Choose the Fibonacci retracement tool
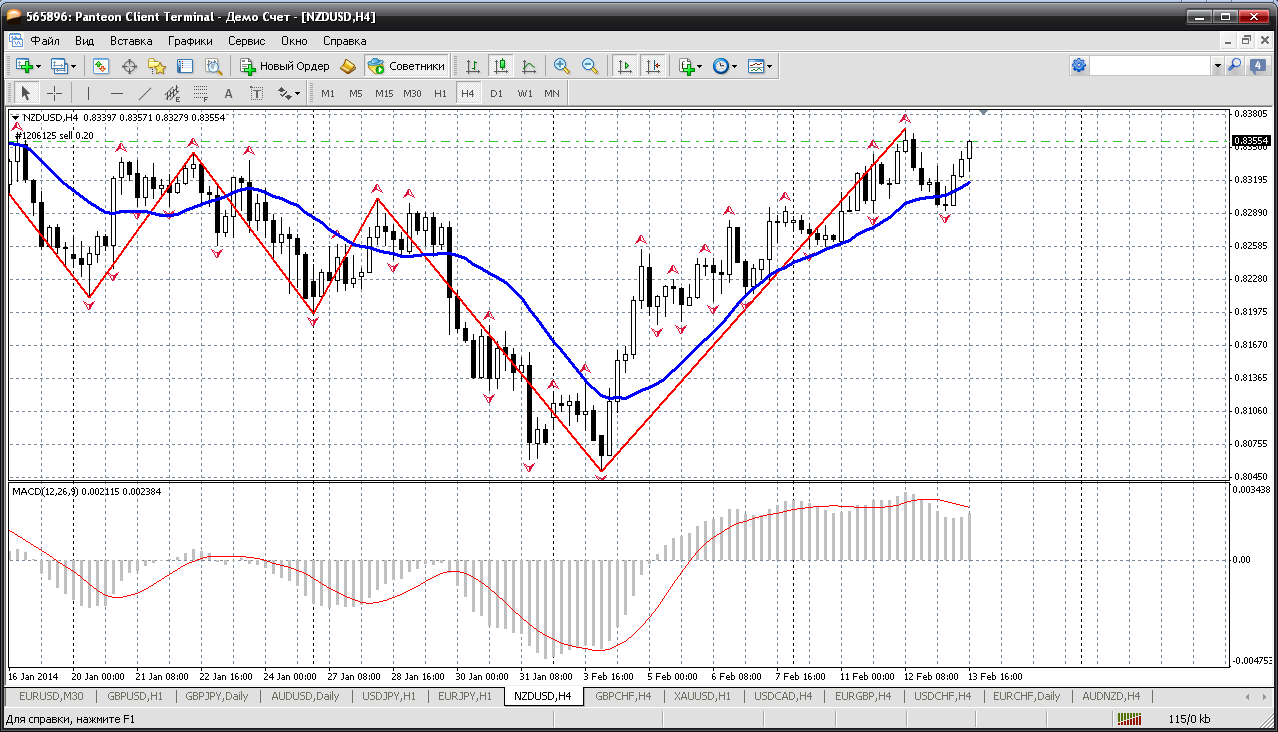Screen dimensions: 1278x732 coord(201,93)
